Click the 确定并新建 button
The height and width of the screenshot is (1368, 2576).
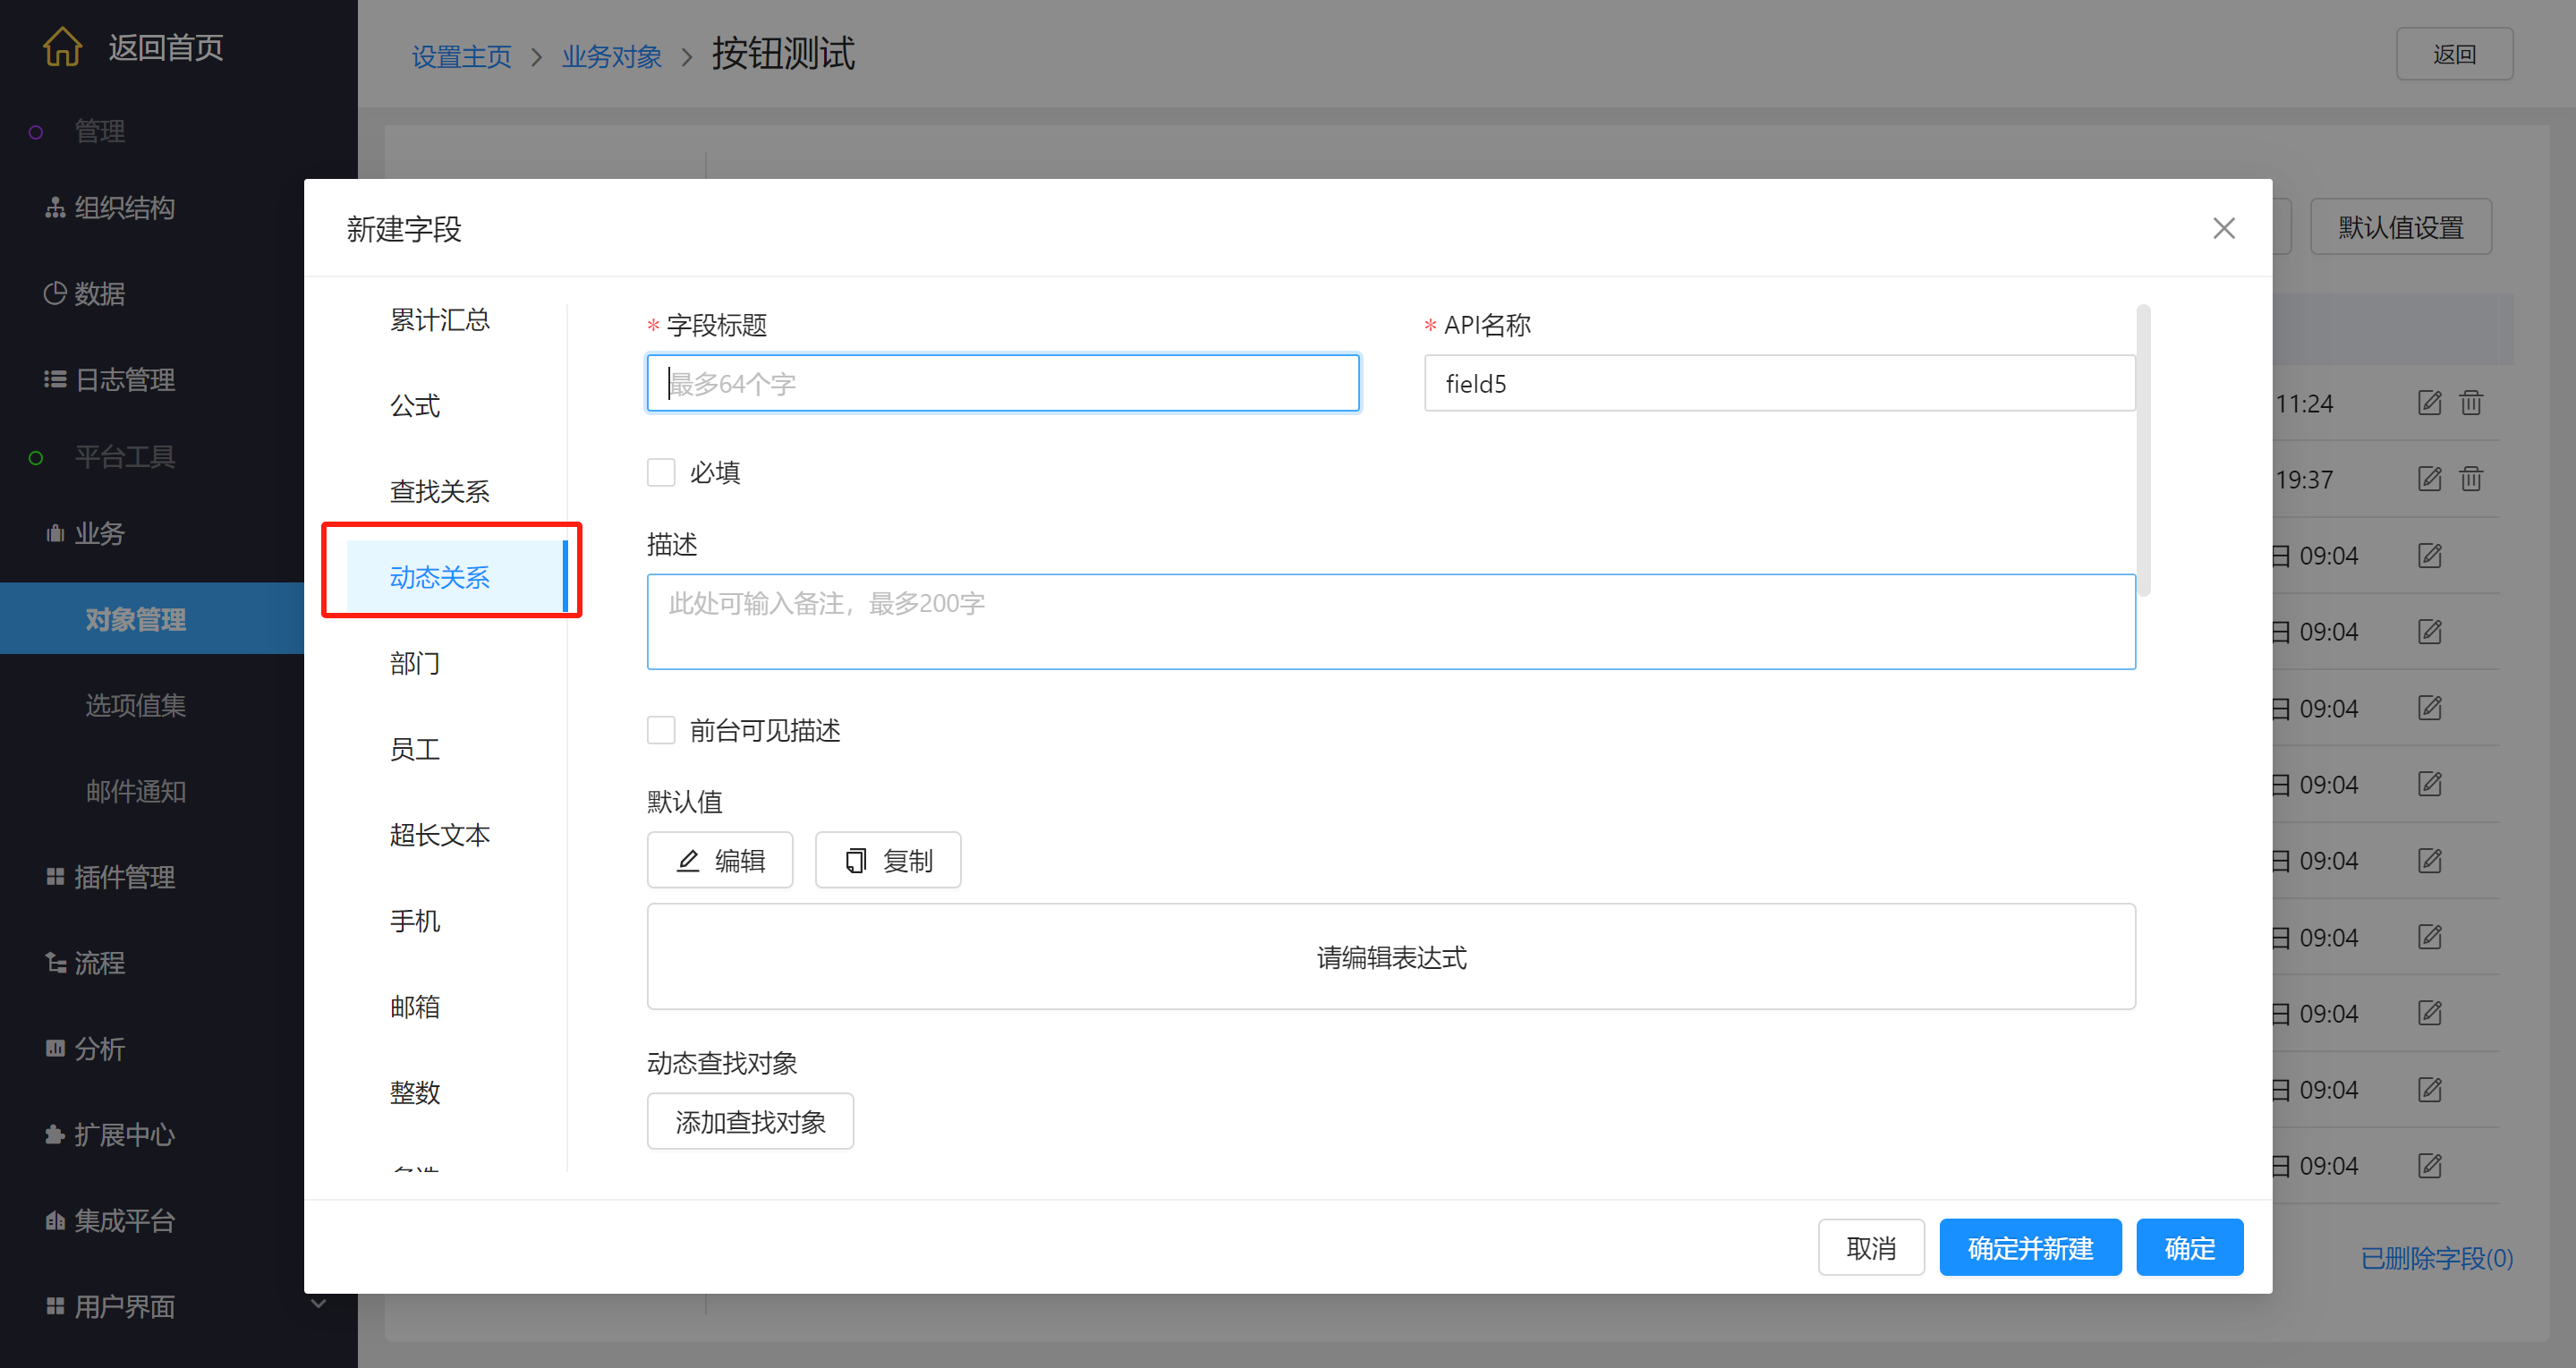point(2029,1248)
